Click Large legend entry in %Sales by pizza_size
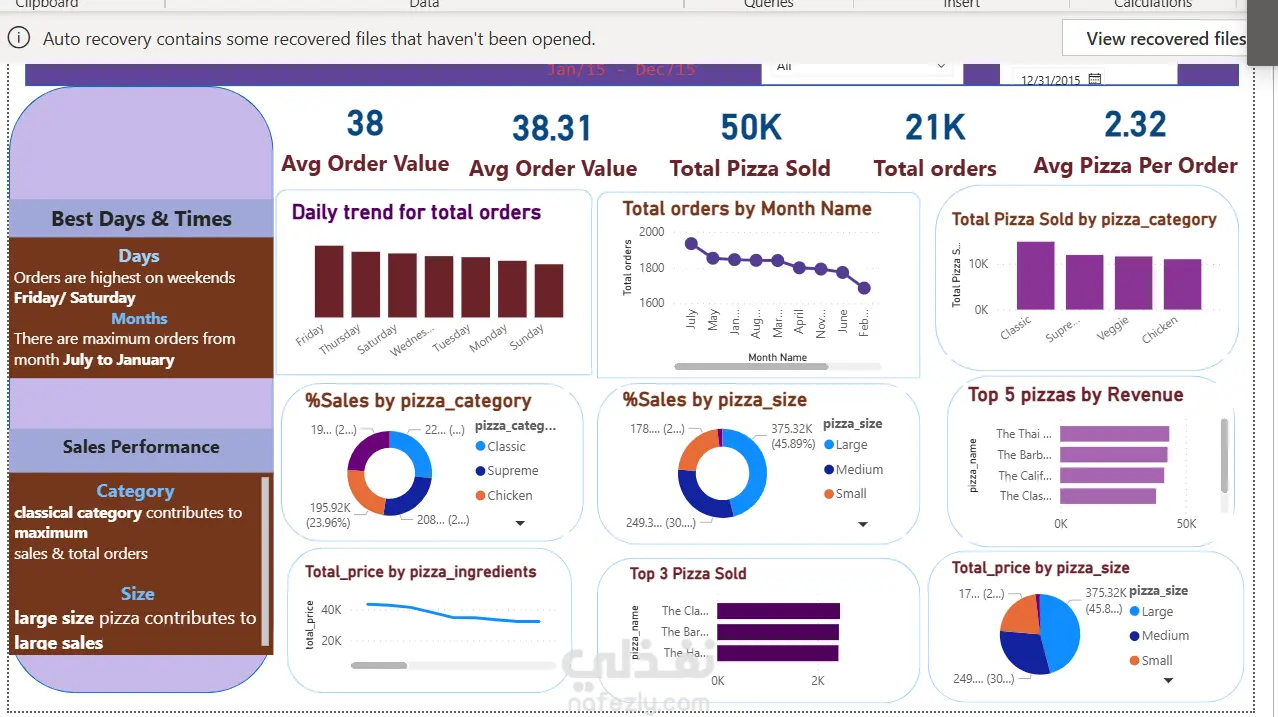Image resolution: width=1278 pixels, height=717 pixels. 845,445
